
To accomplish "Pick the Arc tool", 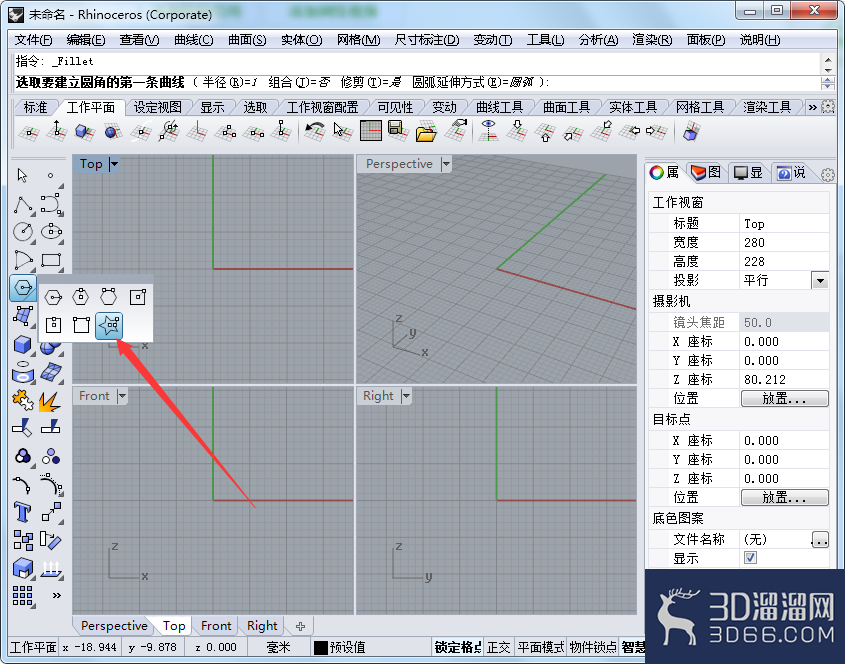I will tap(23, 260).
